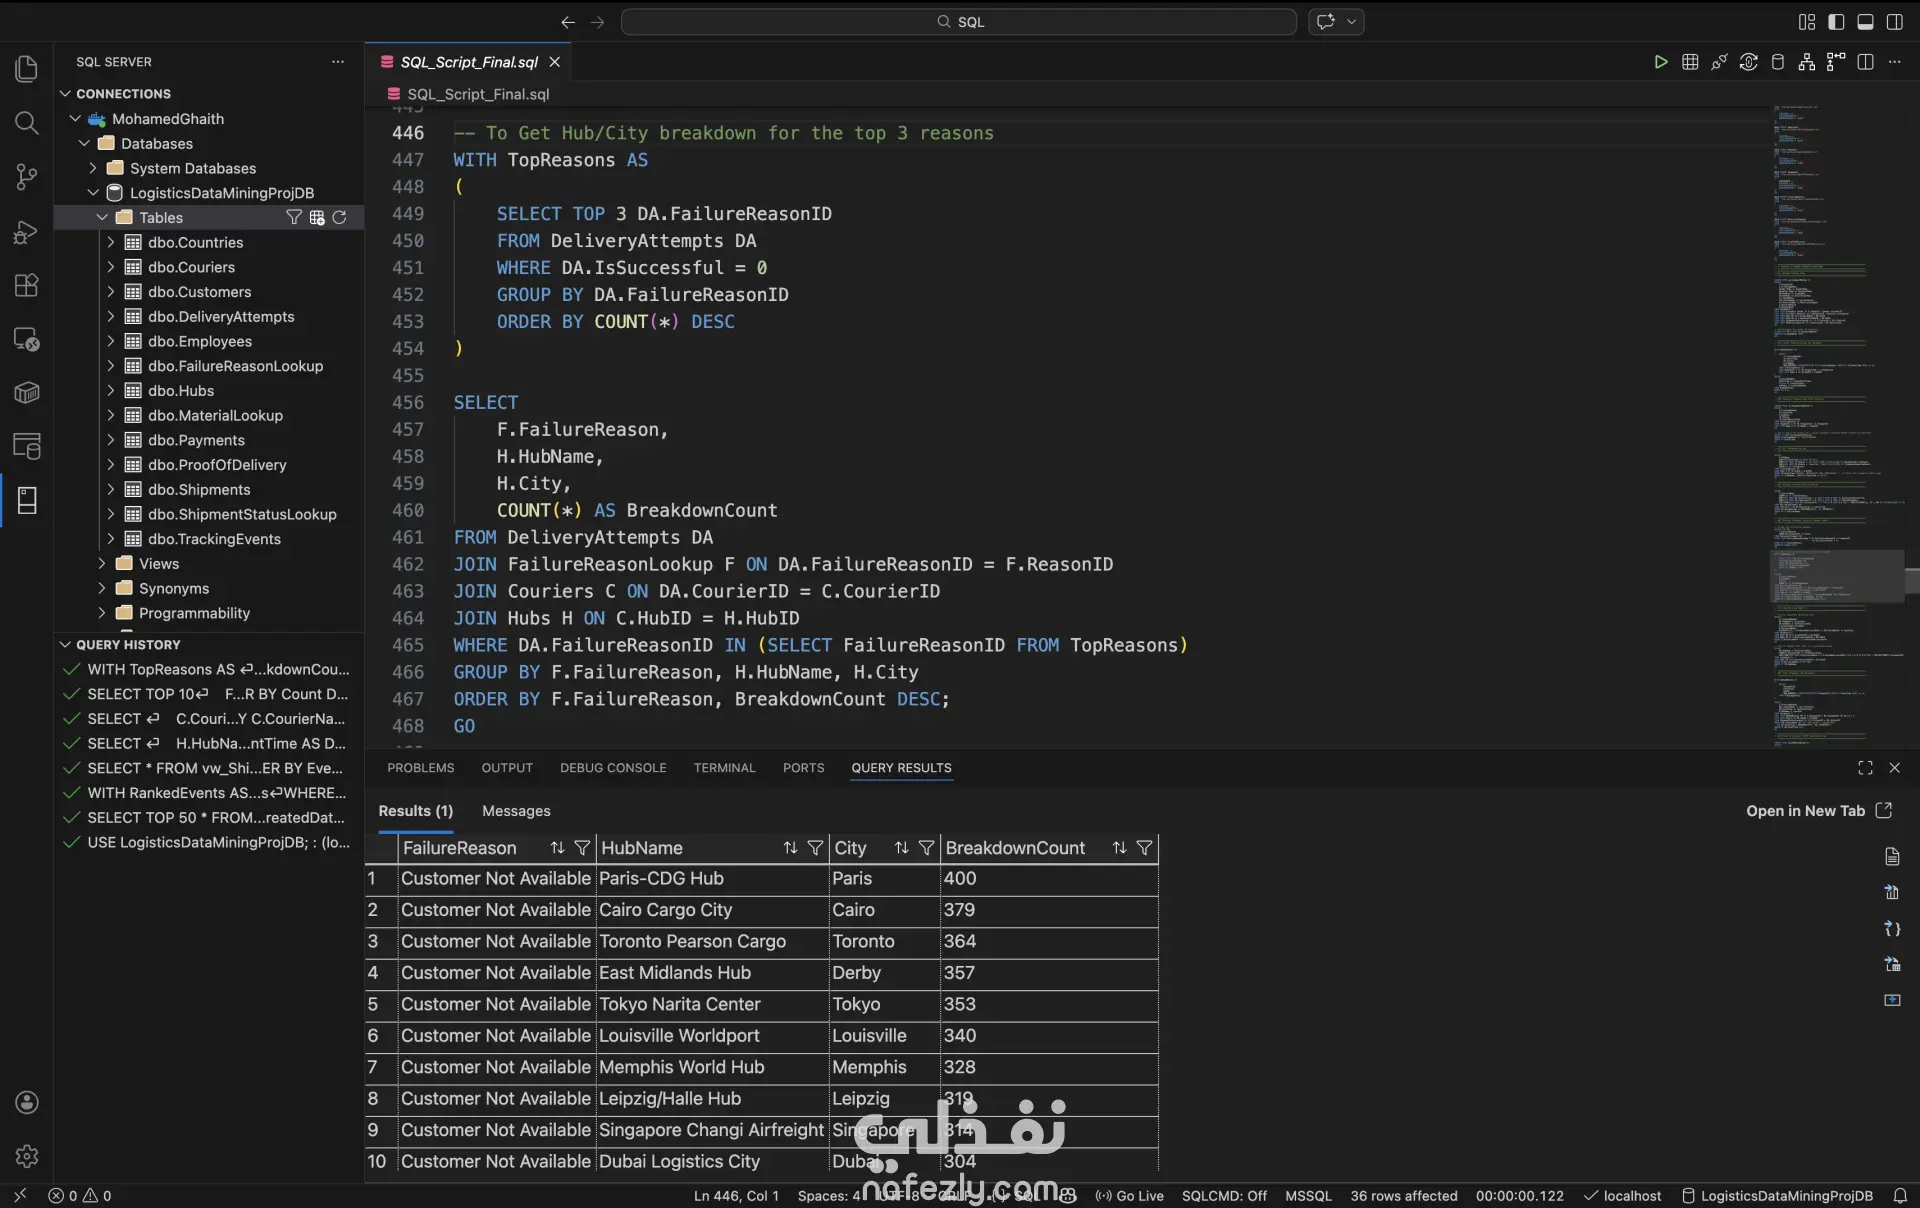The image size is (1920, 1208).
Task: Expand the dbo.Hubs table
Action: (x=110, y=390)
